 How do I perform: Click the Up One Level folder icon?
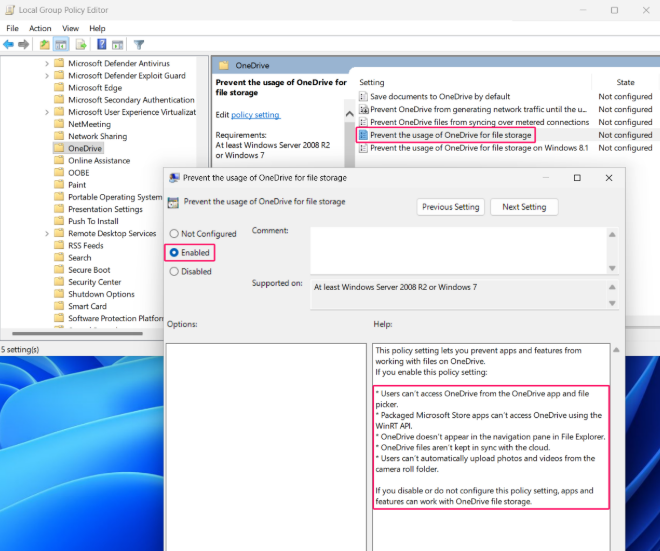tap(44, 44)
